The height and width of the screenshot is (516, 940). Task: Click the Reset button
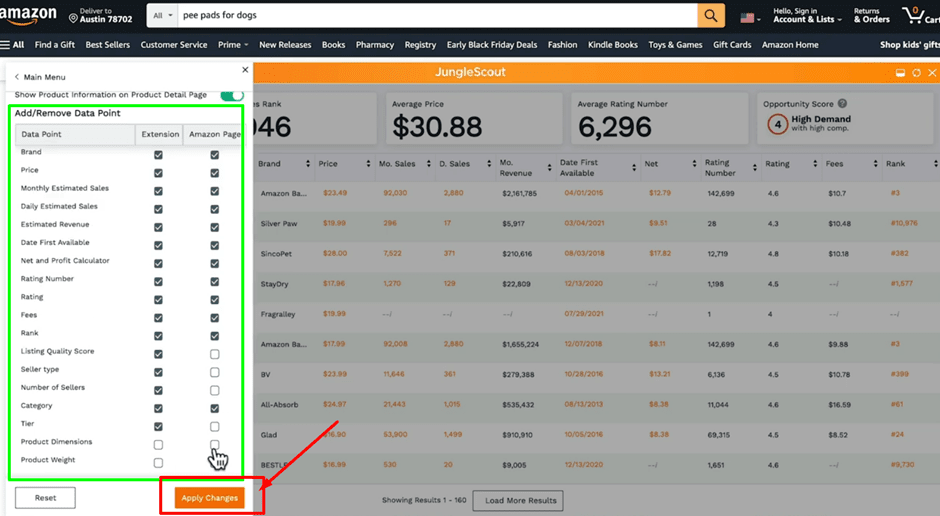(45, 498)
